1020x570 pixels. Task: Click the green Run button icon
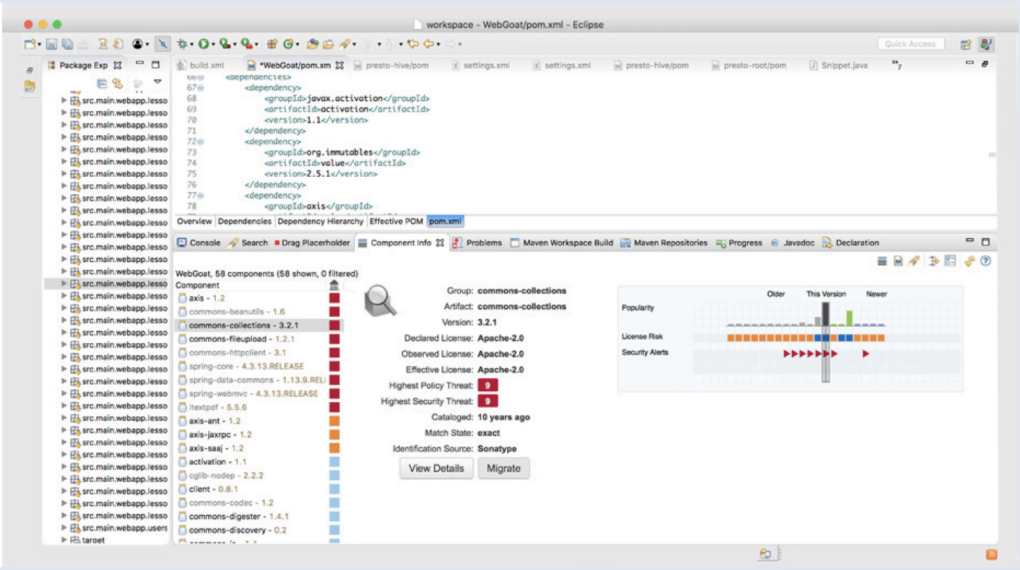click(x=204, y=44)
